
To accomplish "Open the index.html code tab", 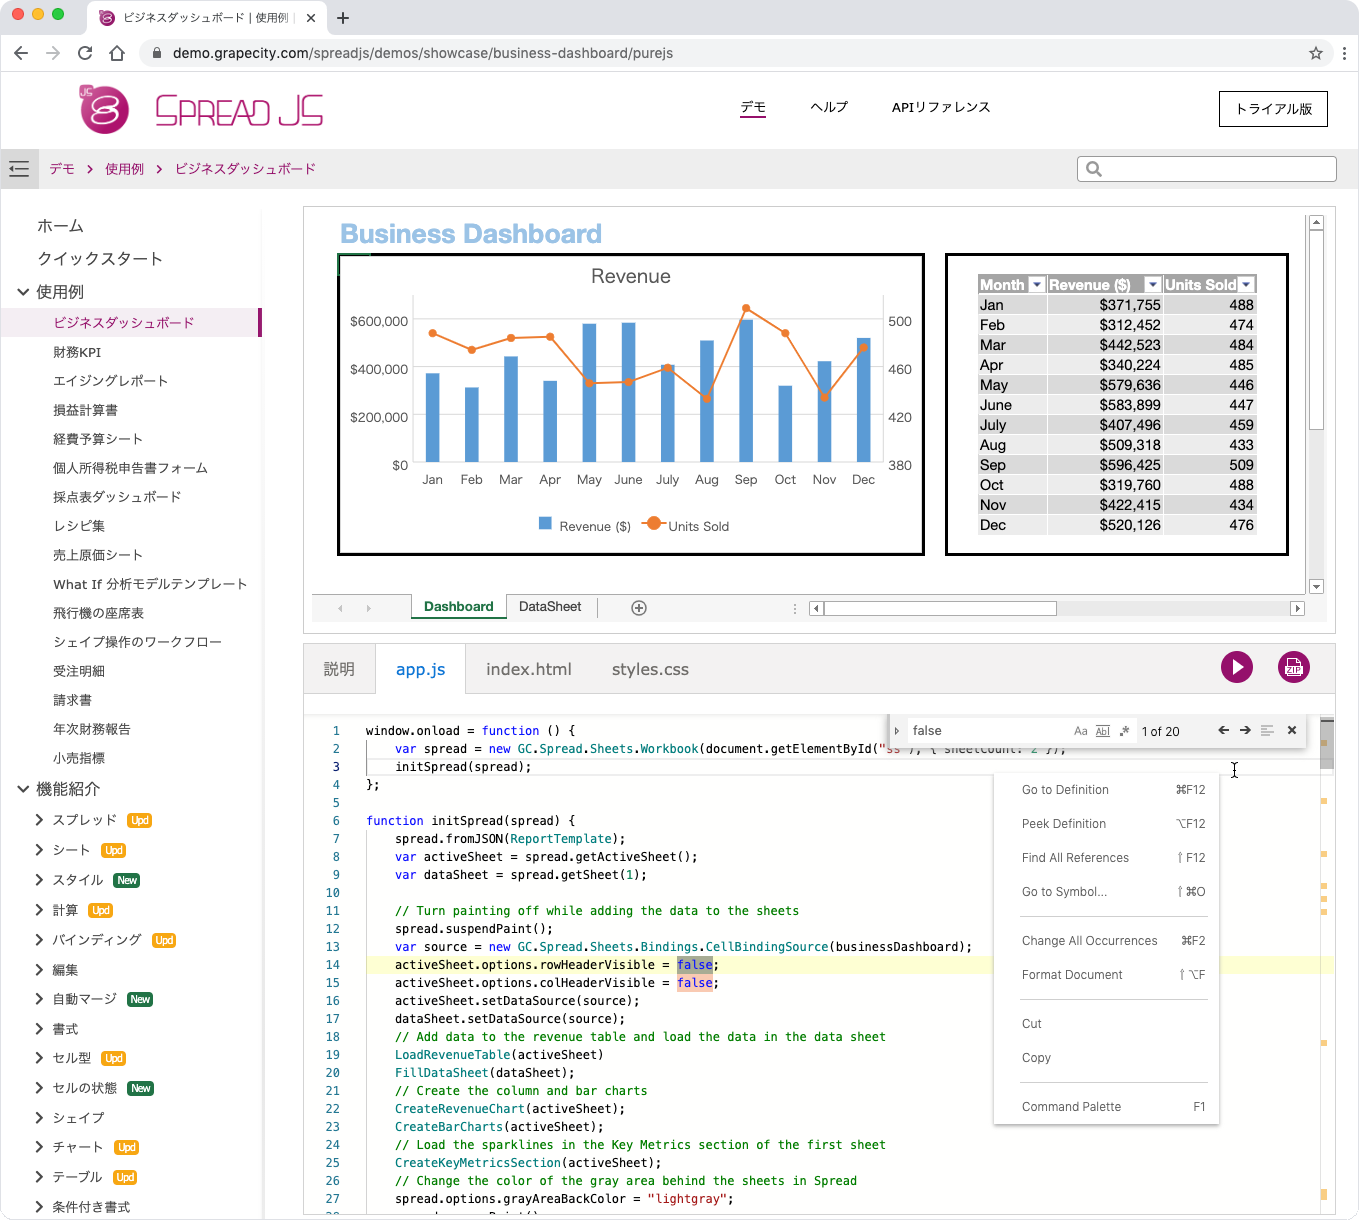I will (529, 669).
